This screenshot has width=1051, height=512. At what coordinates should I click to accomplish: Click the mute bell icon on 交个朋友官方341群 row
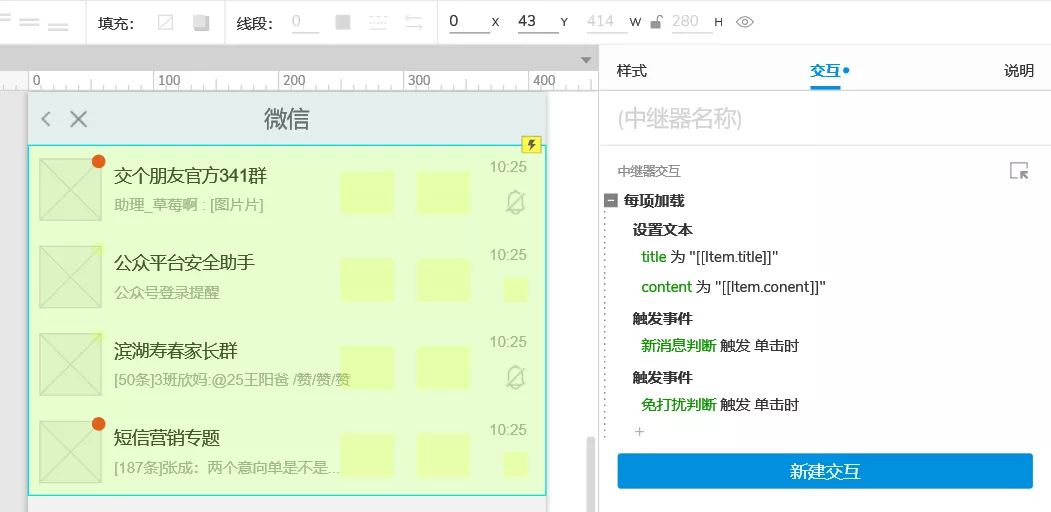pos(515,202)
